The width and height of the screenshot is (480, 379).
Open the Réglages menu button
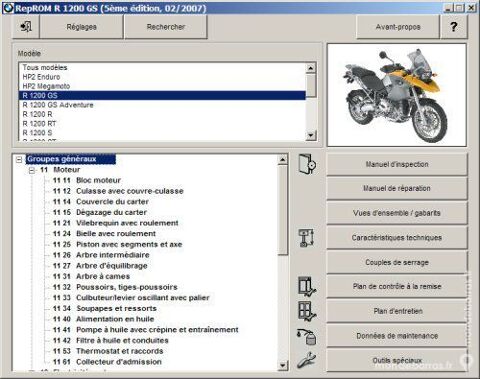click(81, 27)
